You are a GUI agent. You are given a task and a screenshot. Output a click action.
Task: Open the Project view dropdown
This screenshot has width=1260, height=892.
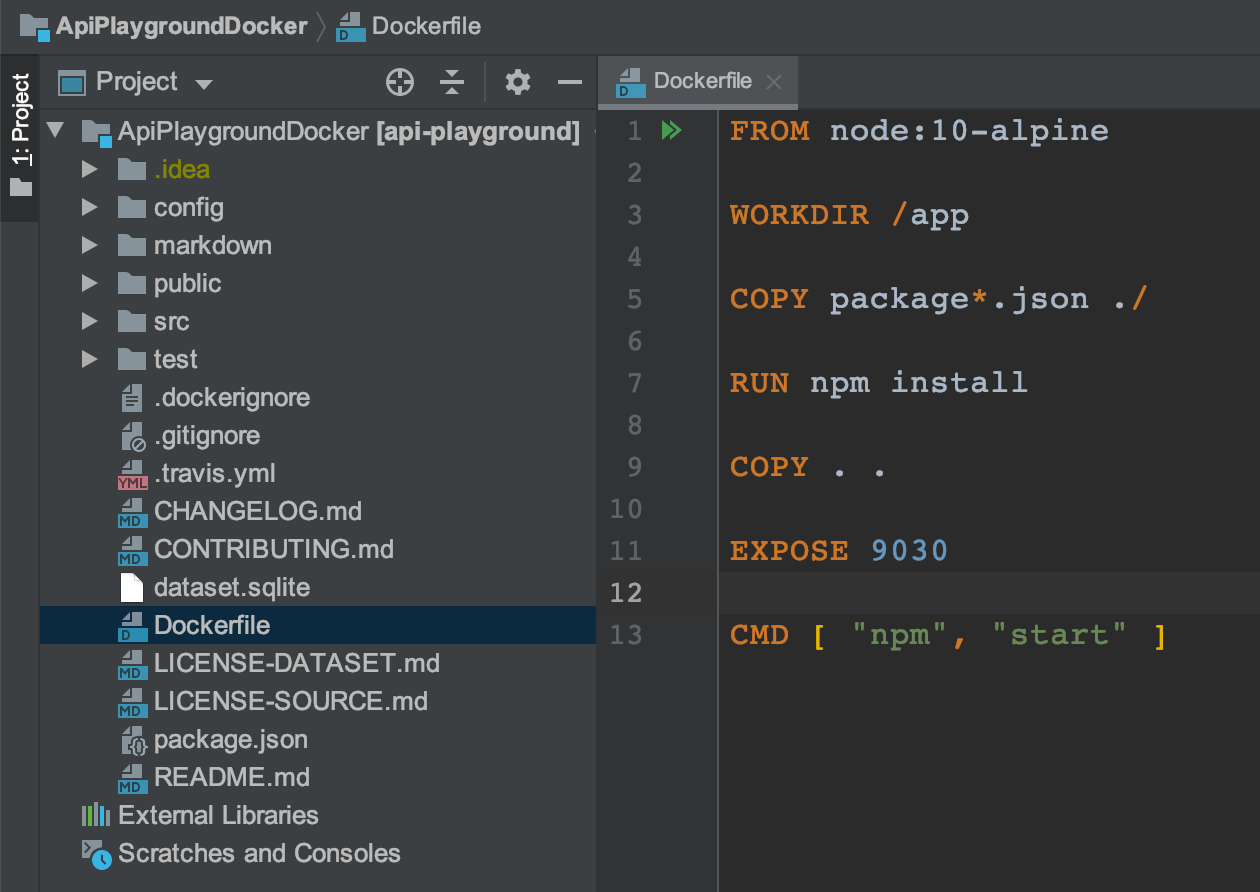click(204, 84)
